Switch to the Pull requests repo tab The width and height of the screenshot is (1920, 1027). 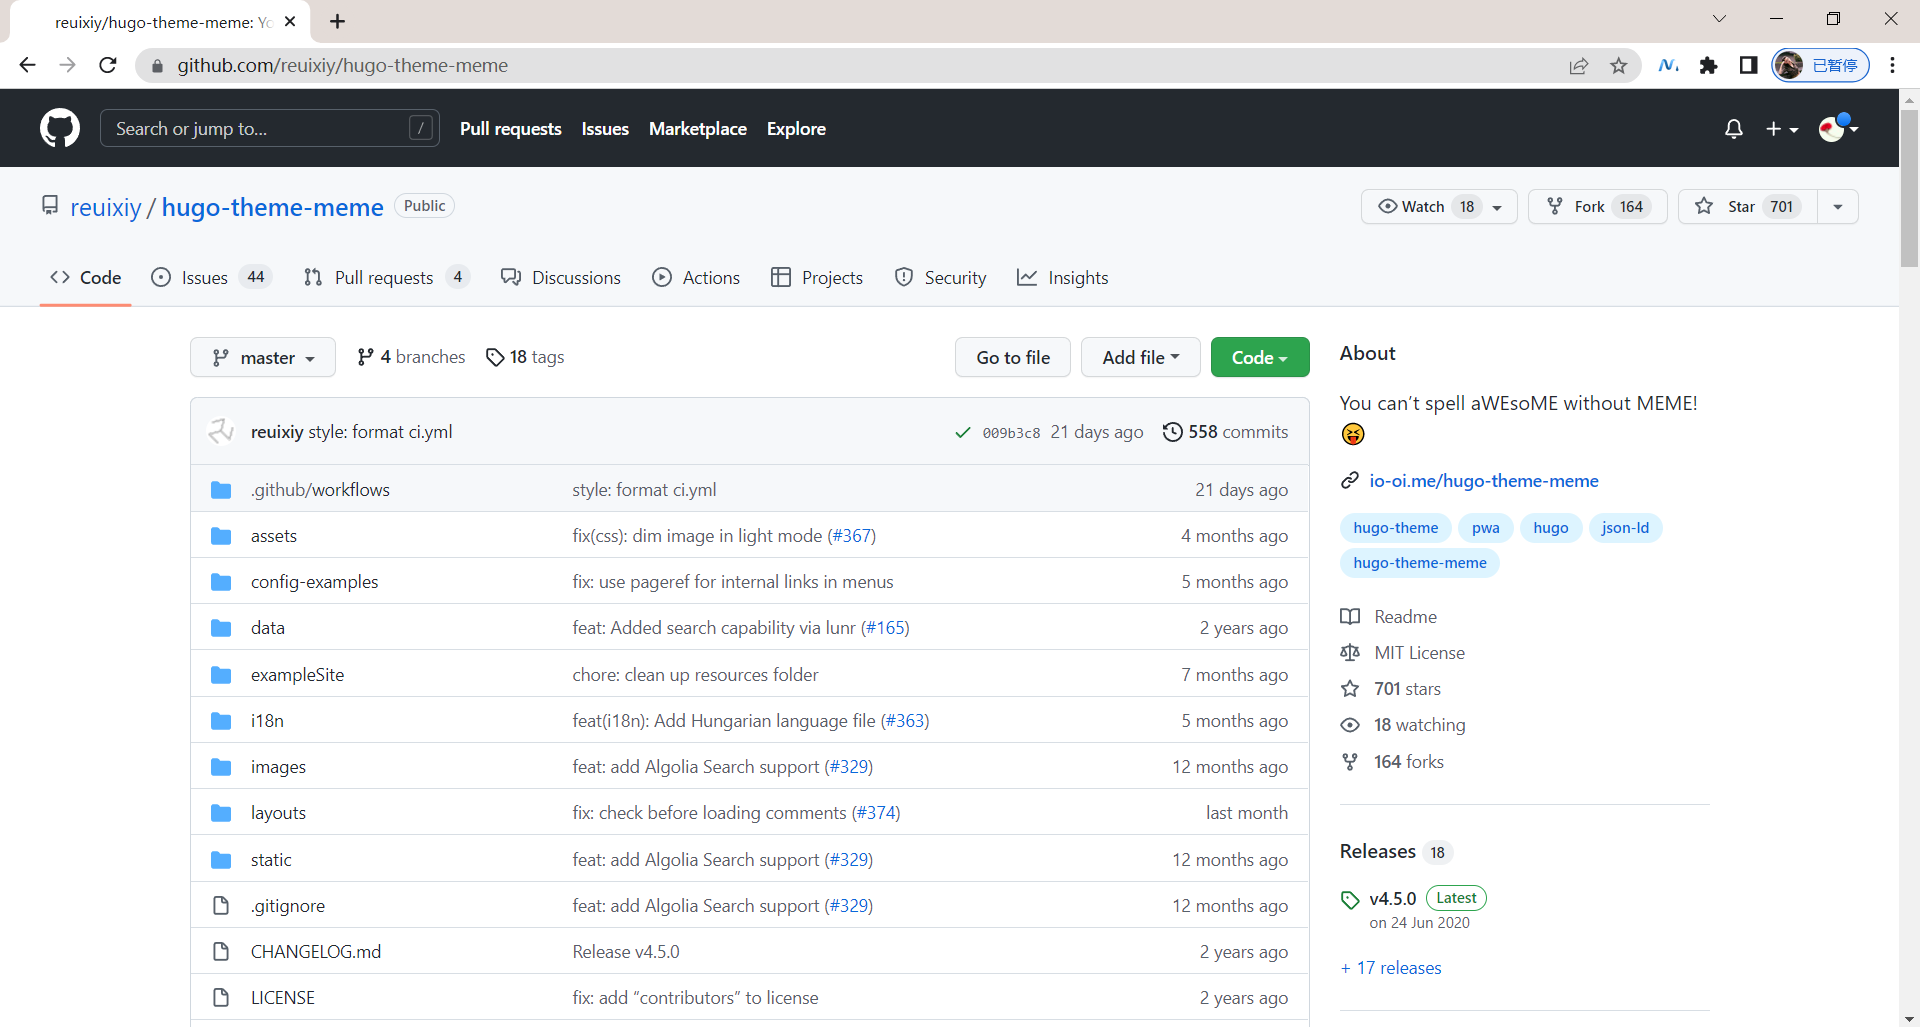386,278
